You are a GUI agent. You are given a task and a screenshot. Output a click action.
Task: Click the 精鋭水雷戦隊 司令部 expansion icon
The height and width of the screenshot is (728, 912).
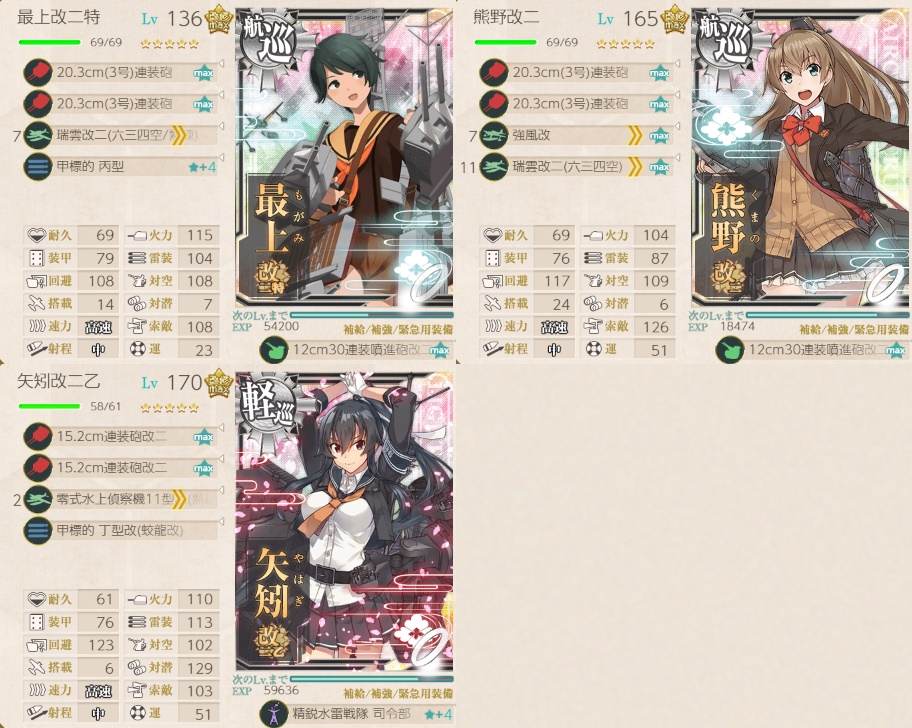point(275,713)
